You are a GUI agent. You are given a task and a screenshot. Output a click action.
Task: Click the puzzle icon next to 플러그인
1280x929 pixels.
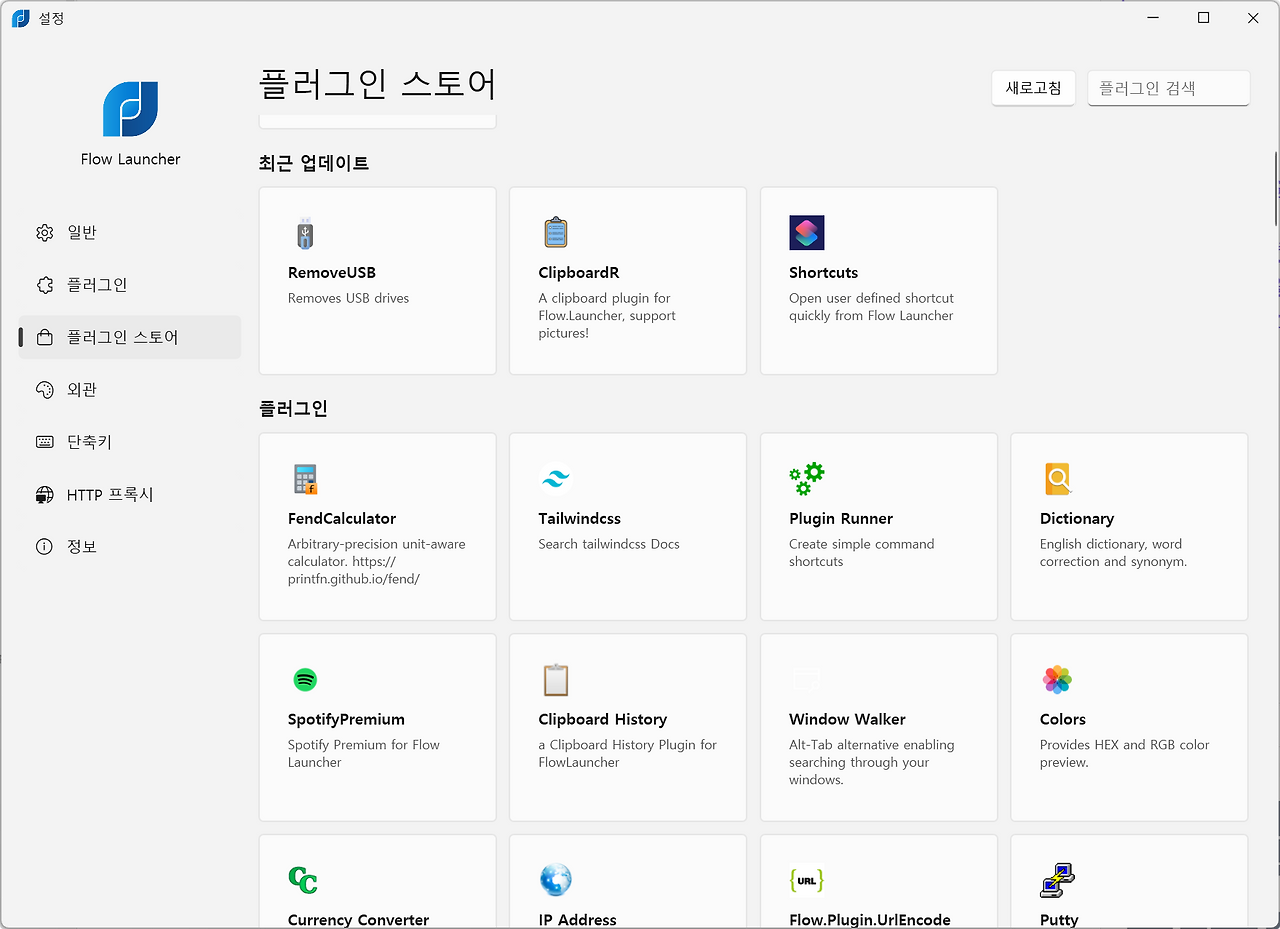(44, 285)
